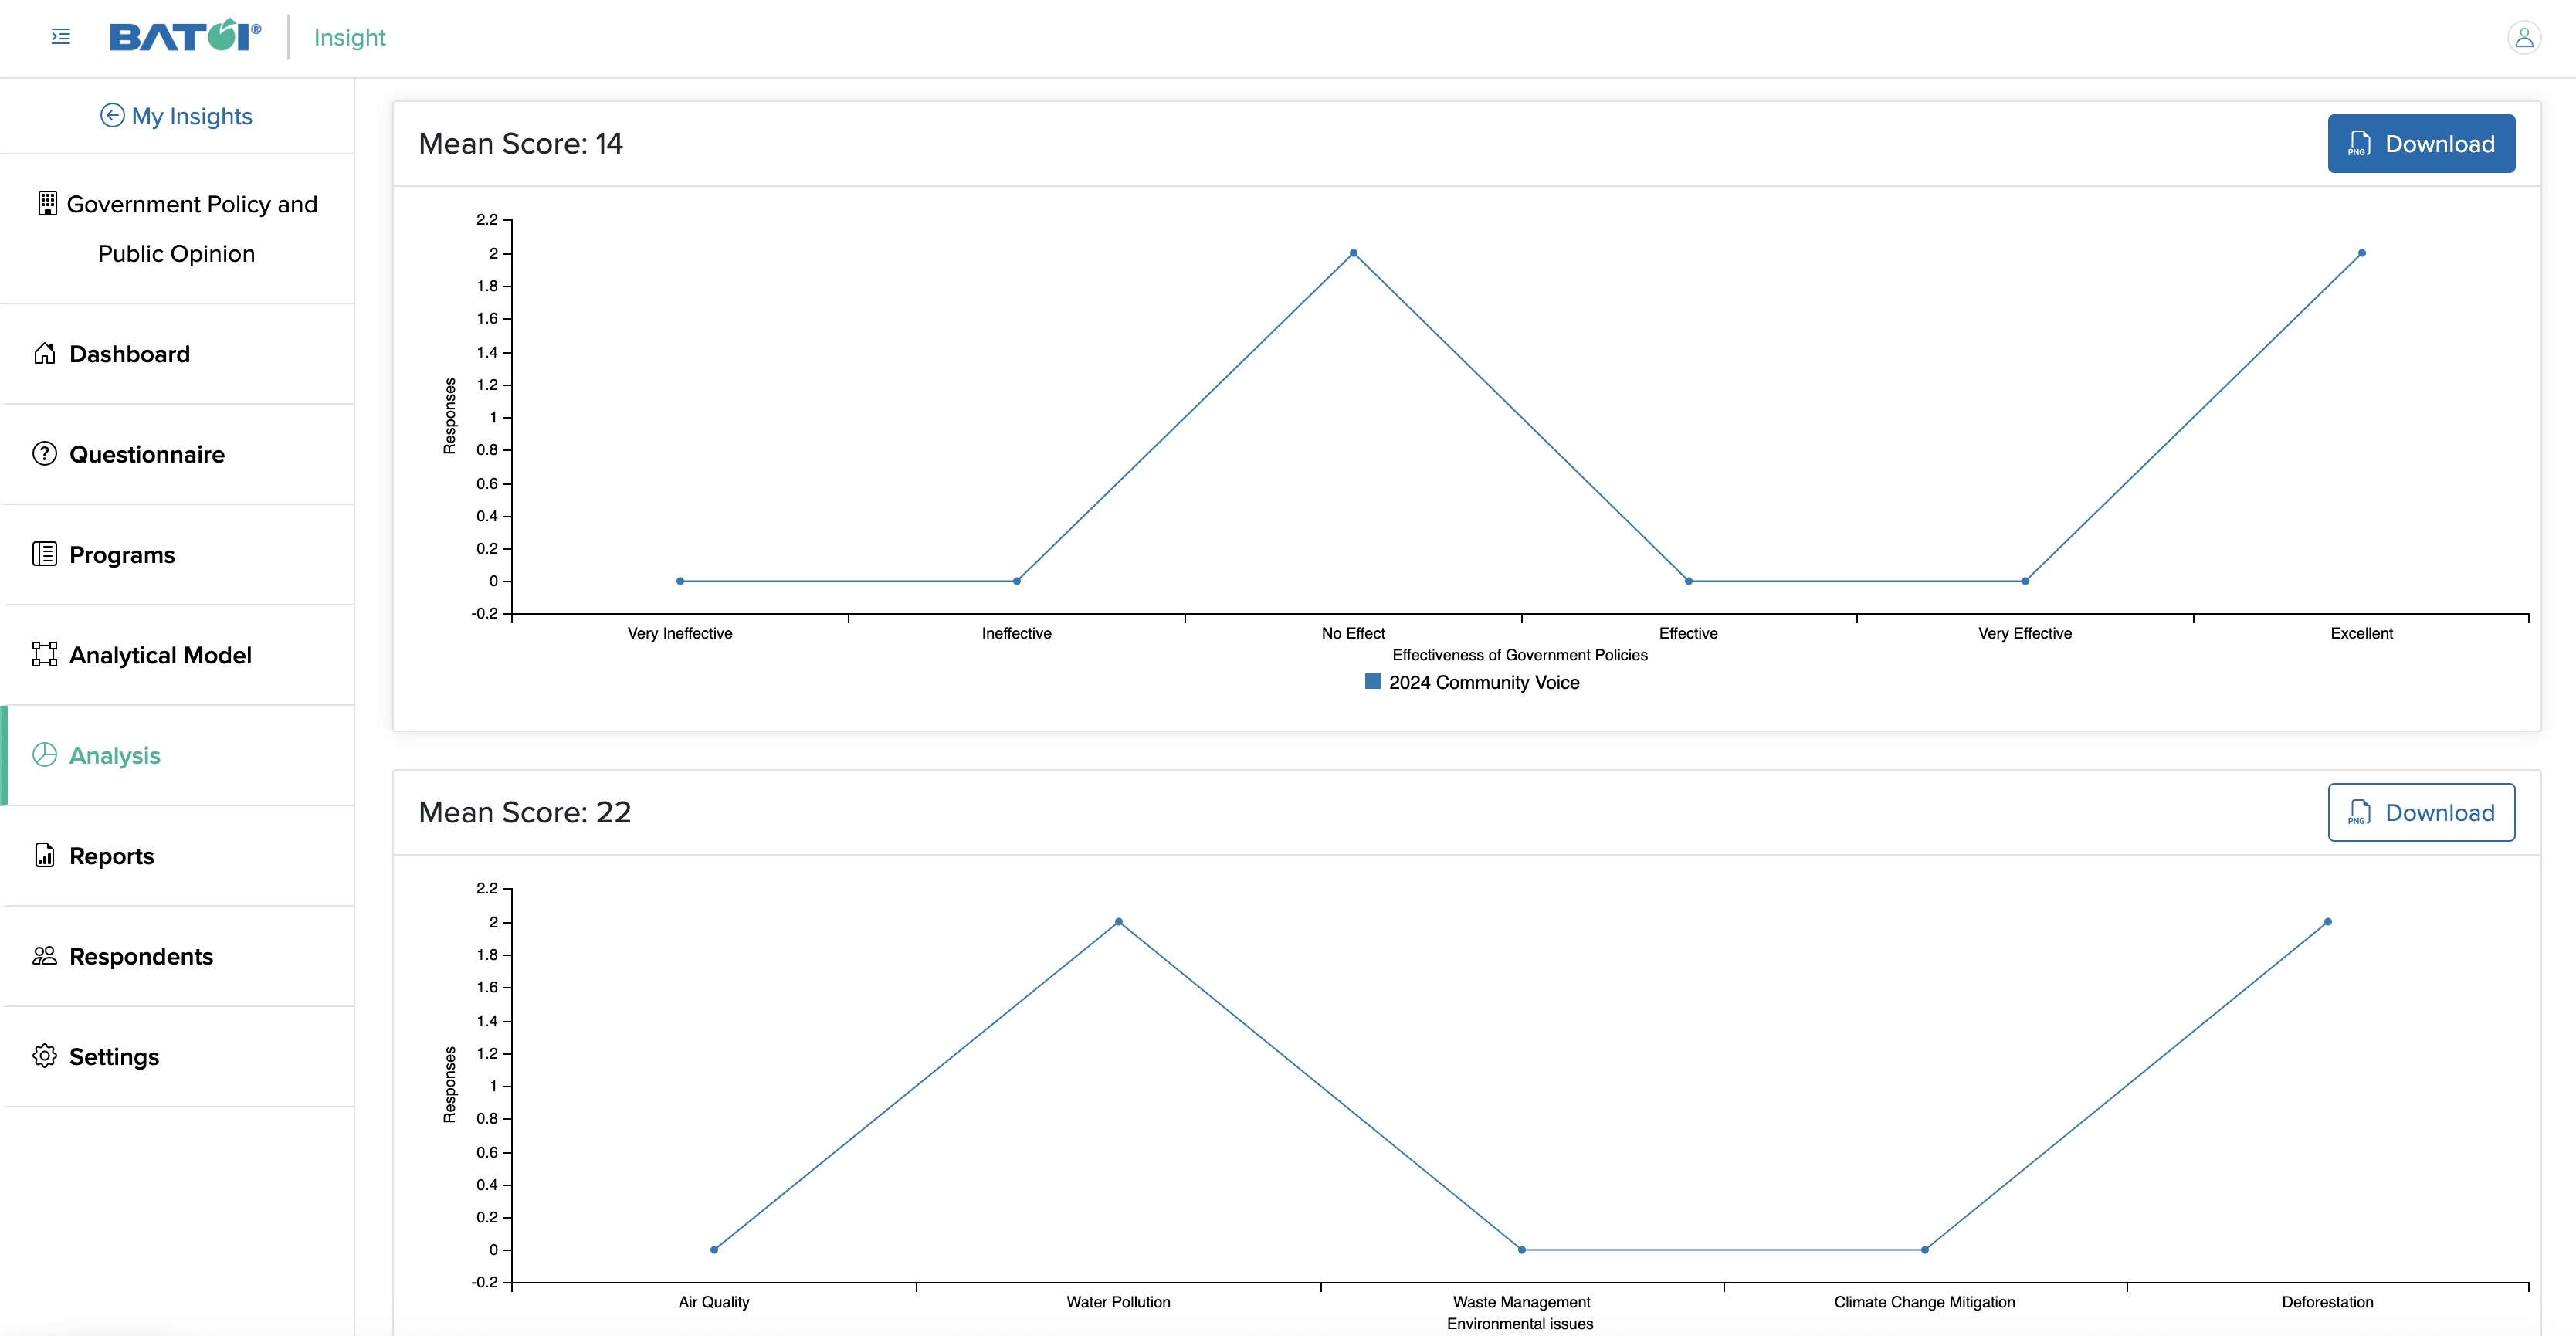Go to Programs section
The image size is (2576, 1336).
[177, 555]
